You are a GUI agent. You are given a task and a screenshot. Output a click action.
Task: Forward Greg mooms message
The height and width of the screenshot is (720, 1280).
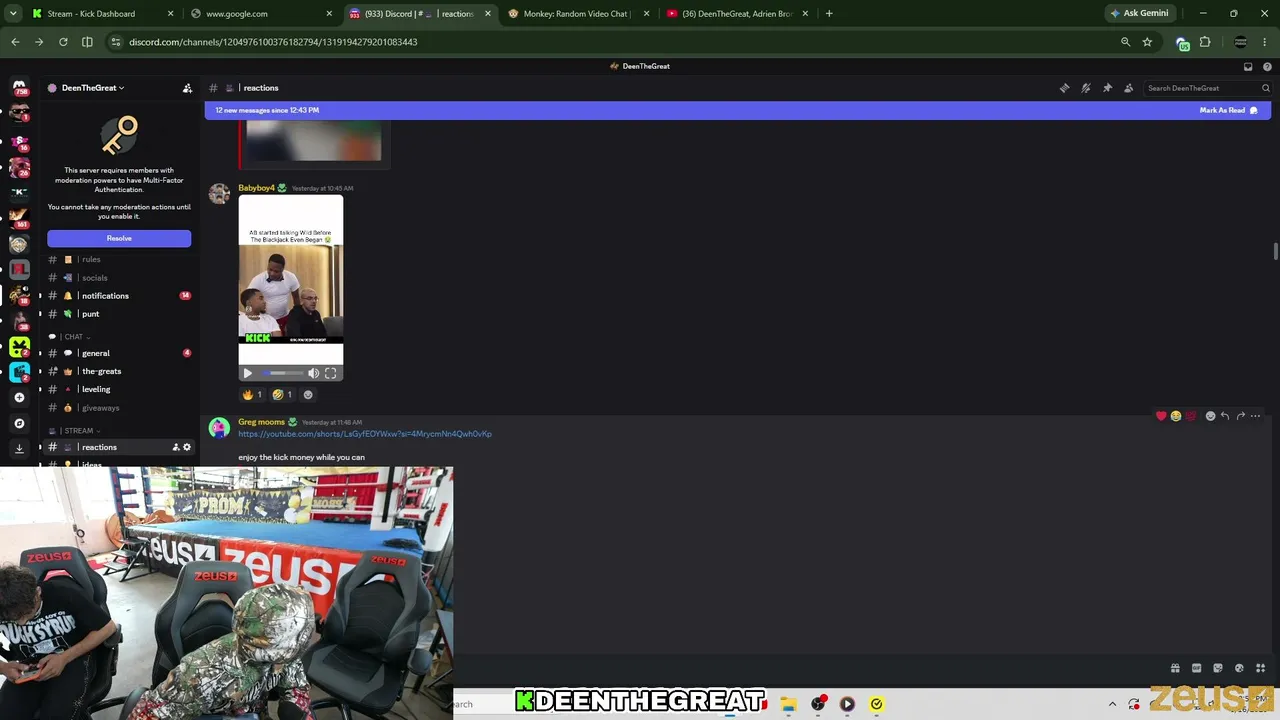click(x=1240, y=416)
